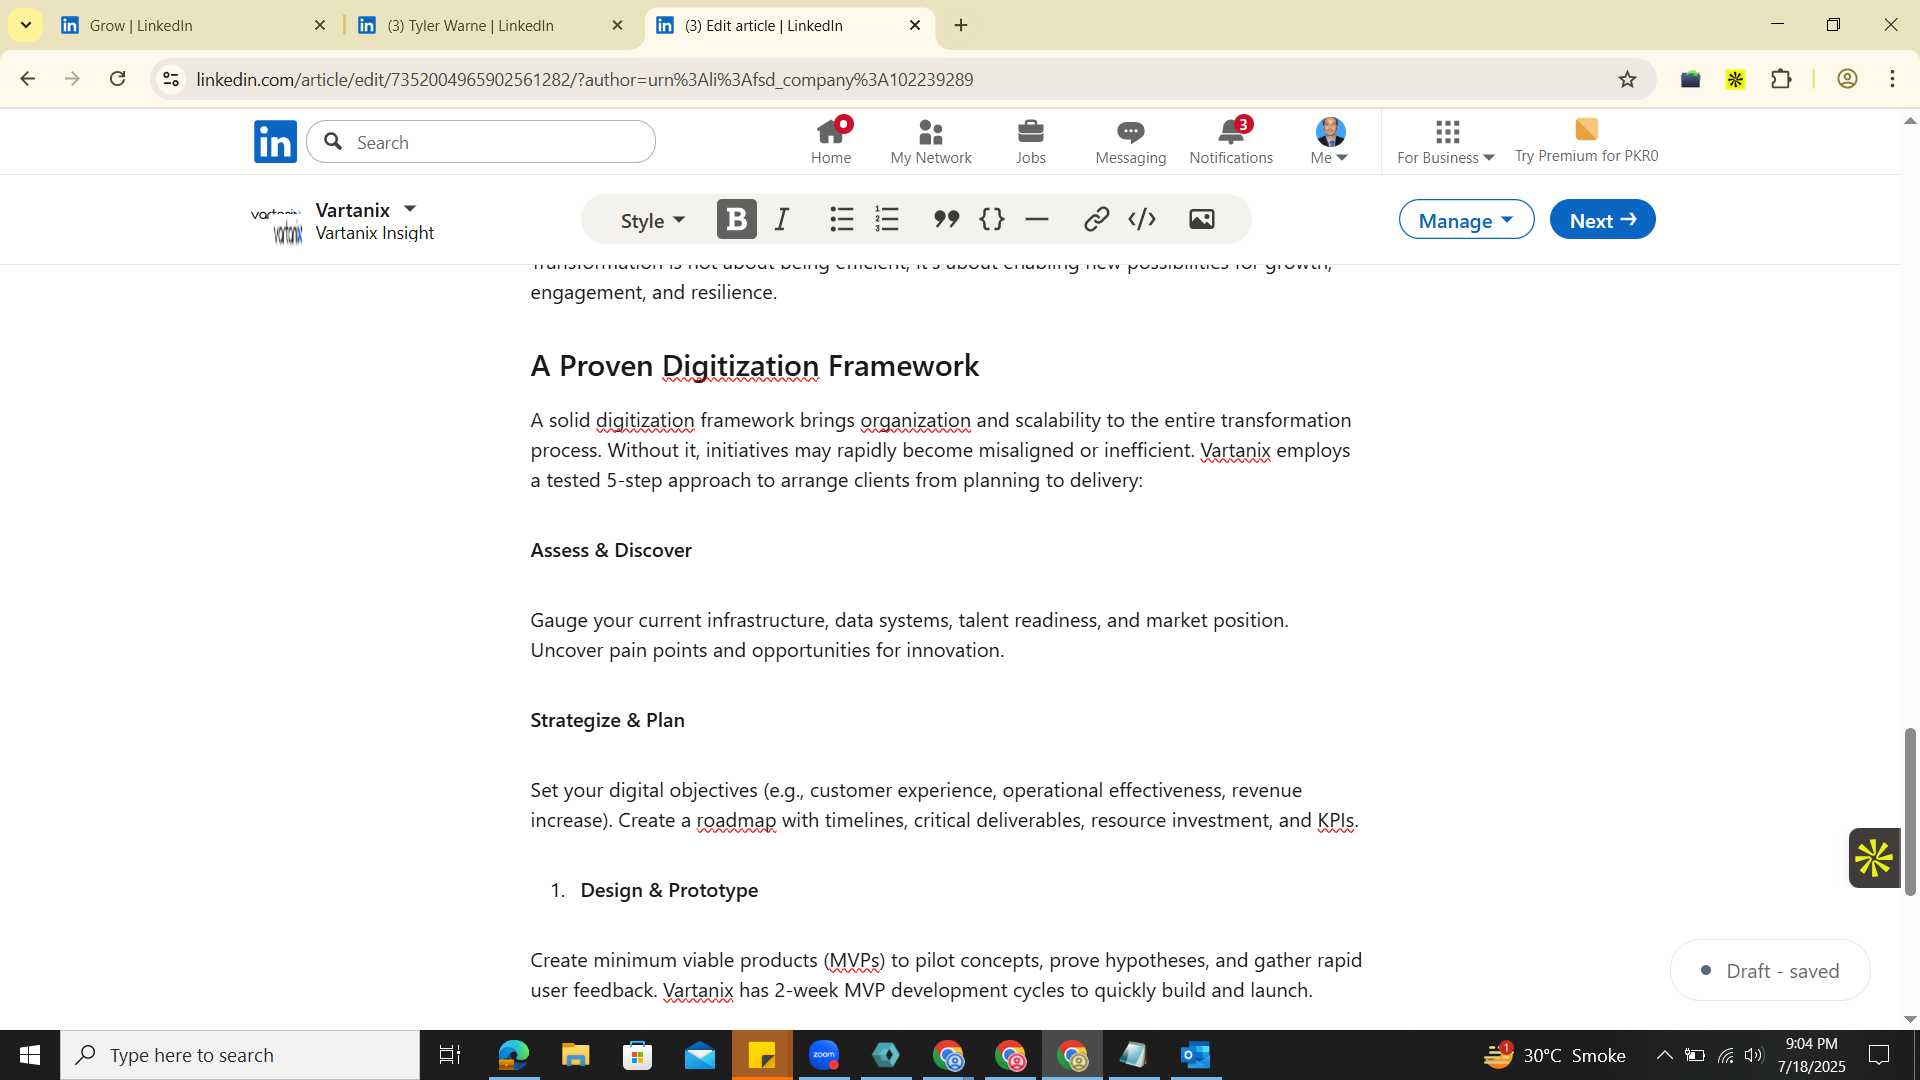Bookmark this page with star icon
1920x1080 pixels.
coord(1627,79)
